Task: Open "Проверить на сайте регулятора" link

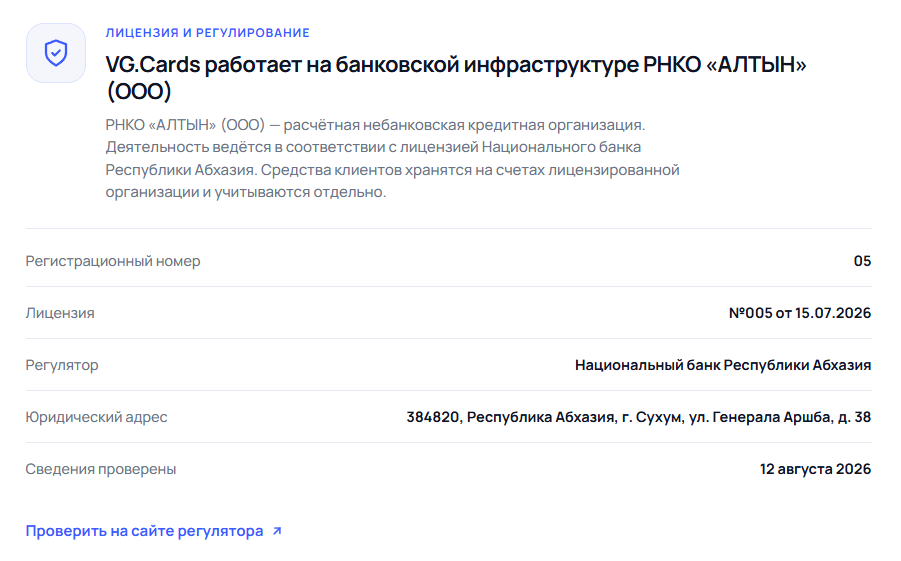Action: pos(154,531)
